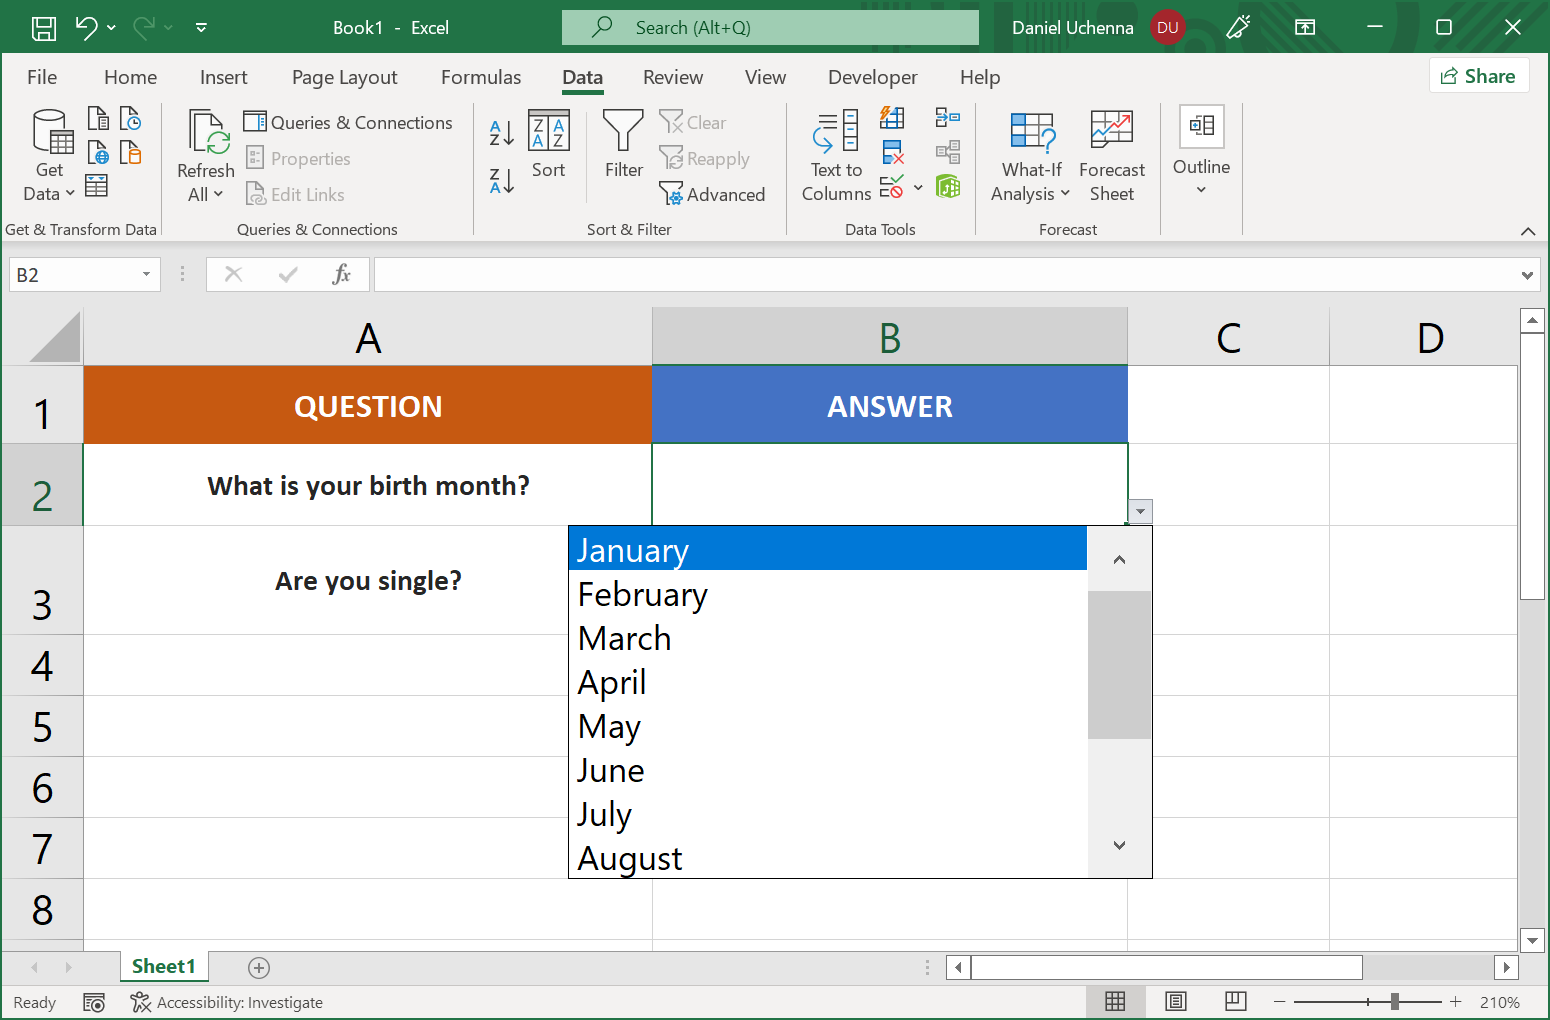Screen dimensions: 1550x1020
Task: Open the Forecast Sheet tool
Action: click(1111, 155)
